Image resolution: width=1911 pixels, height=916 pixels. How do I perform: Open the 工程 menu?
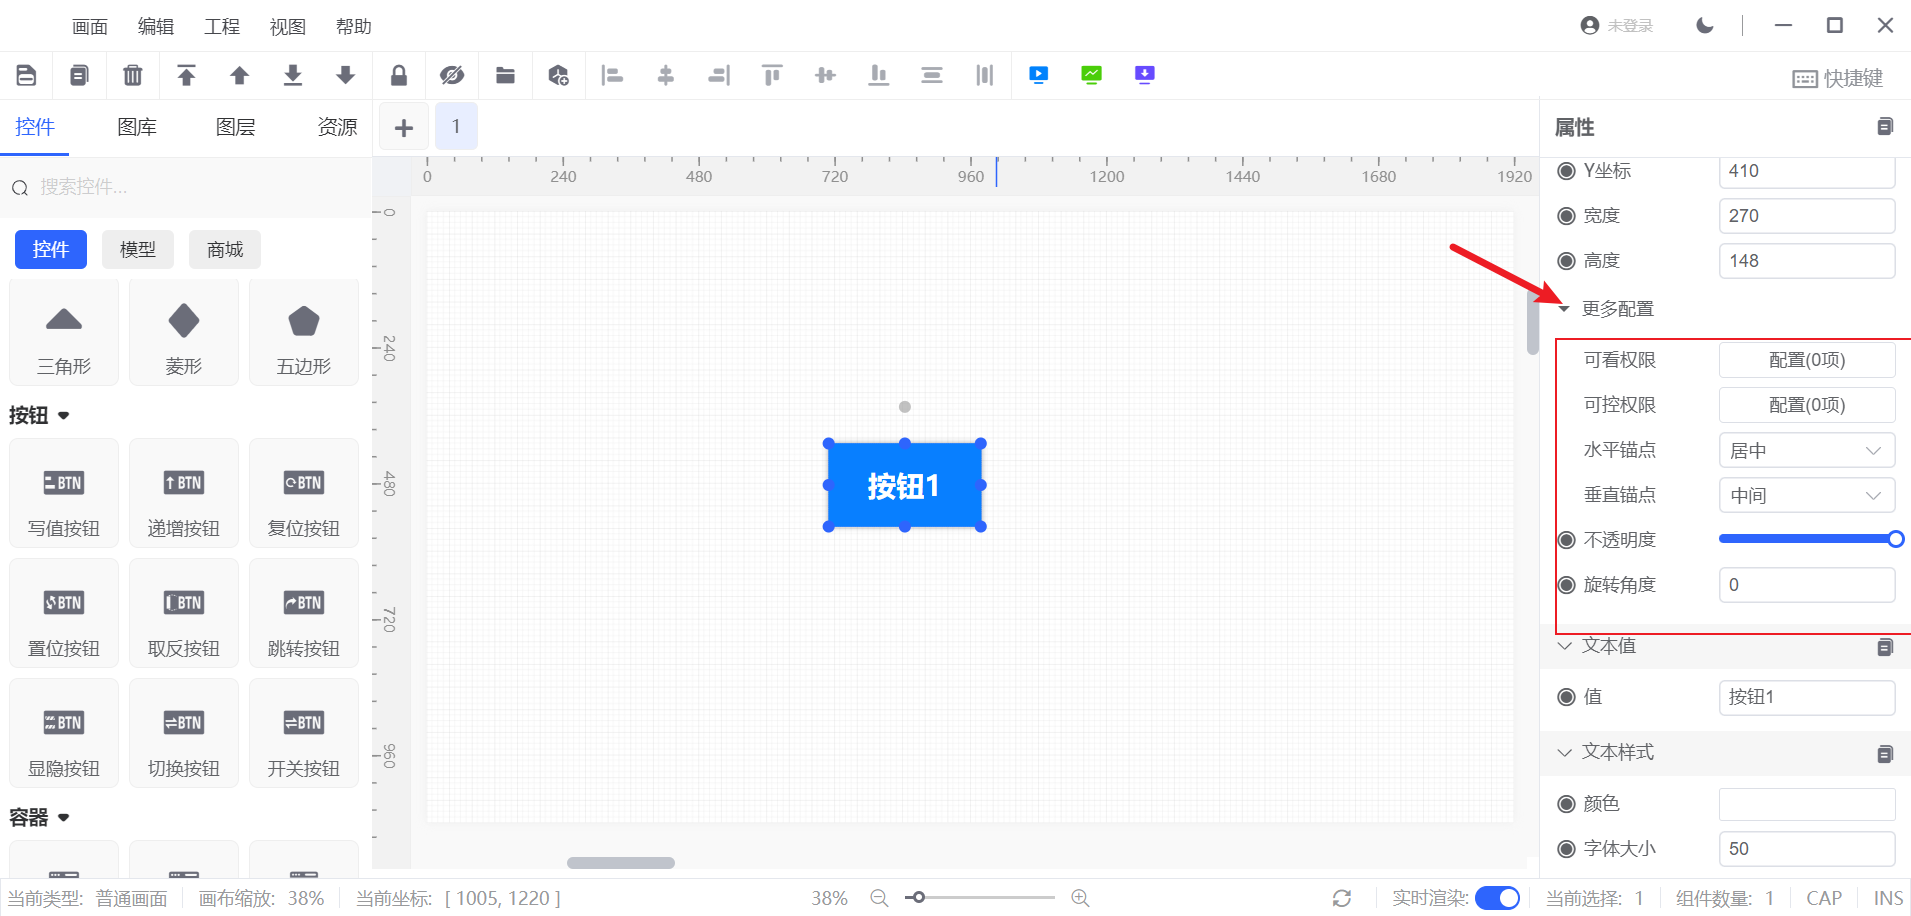[x=221, y=27]
